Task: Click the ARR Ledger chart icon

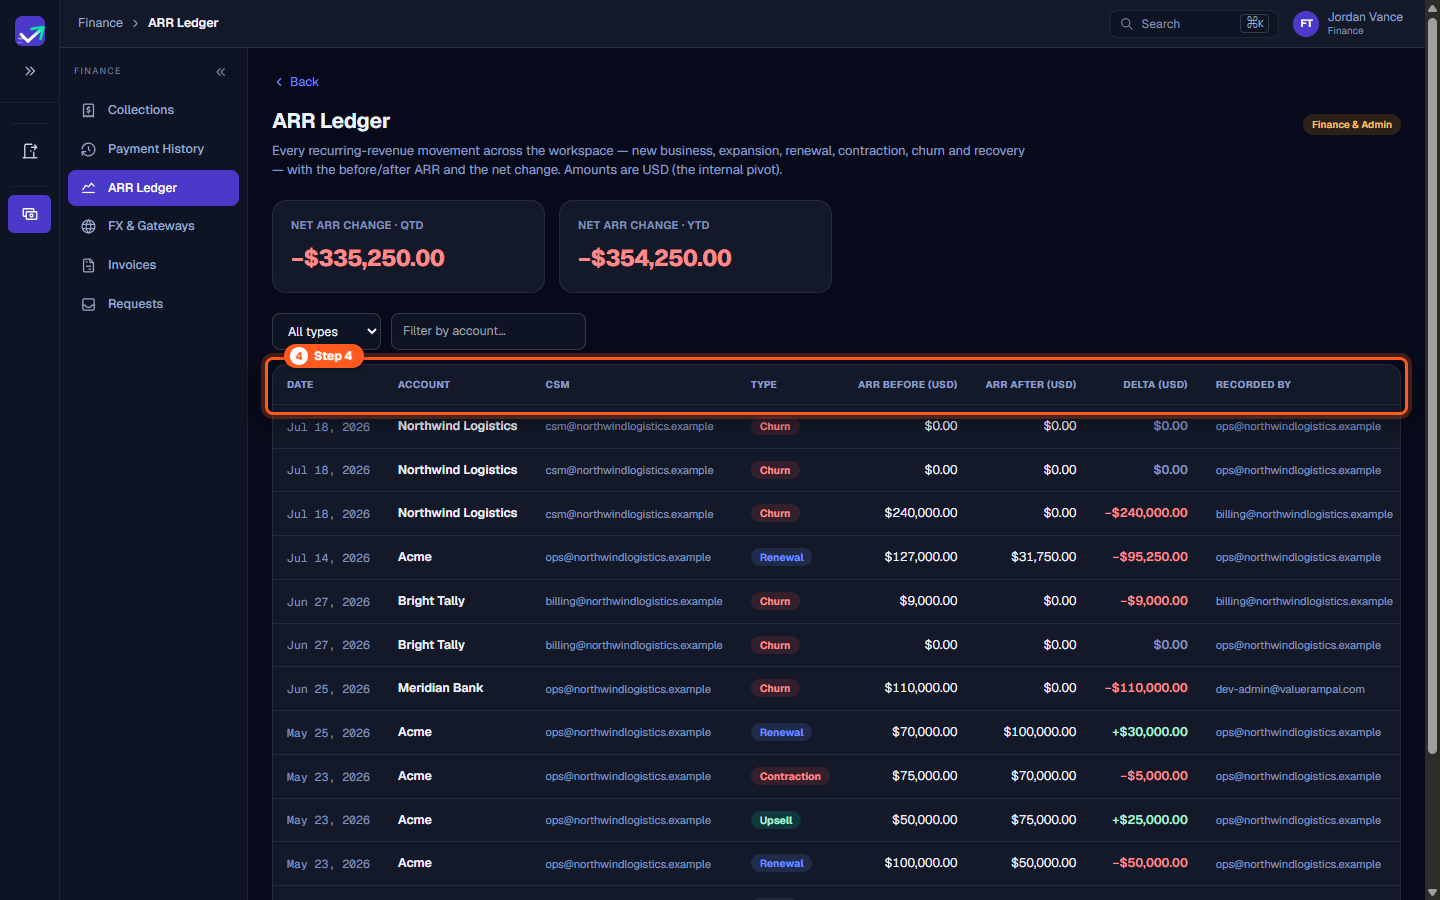Action: pyautogui.click(x=89, y=188)
